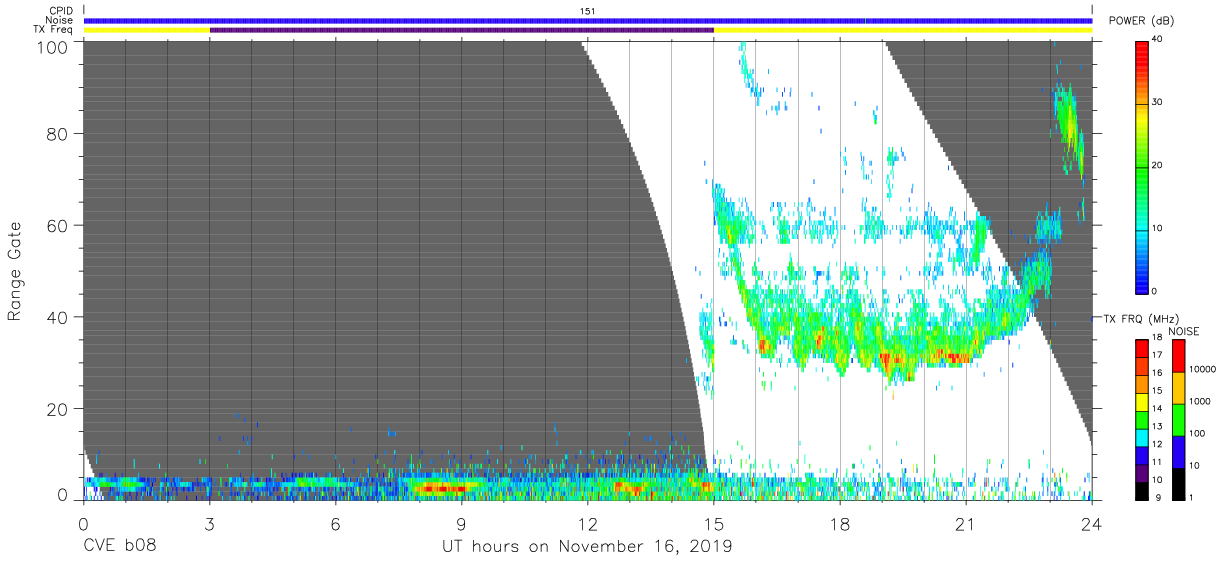Click x-axis tick label '15'
The image size is (1228, 567).
[714, 525]
